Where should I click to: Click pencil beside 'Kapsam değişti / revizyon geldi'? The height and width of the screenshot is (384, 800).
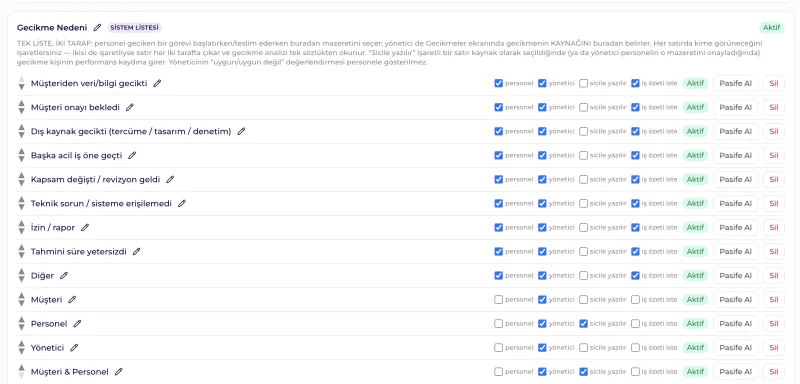[170, 179]
